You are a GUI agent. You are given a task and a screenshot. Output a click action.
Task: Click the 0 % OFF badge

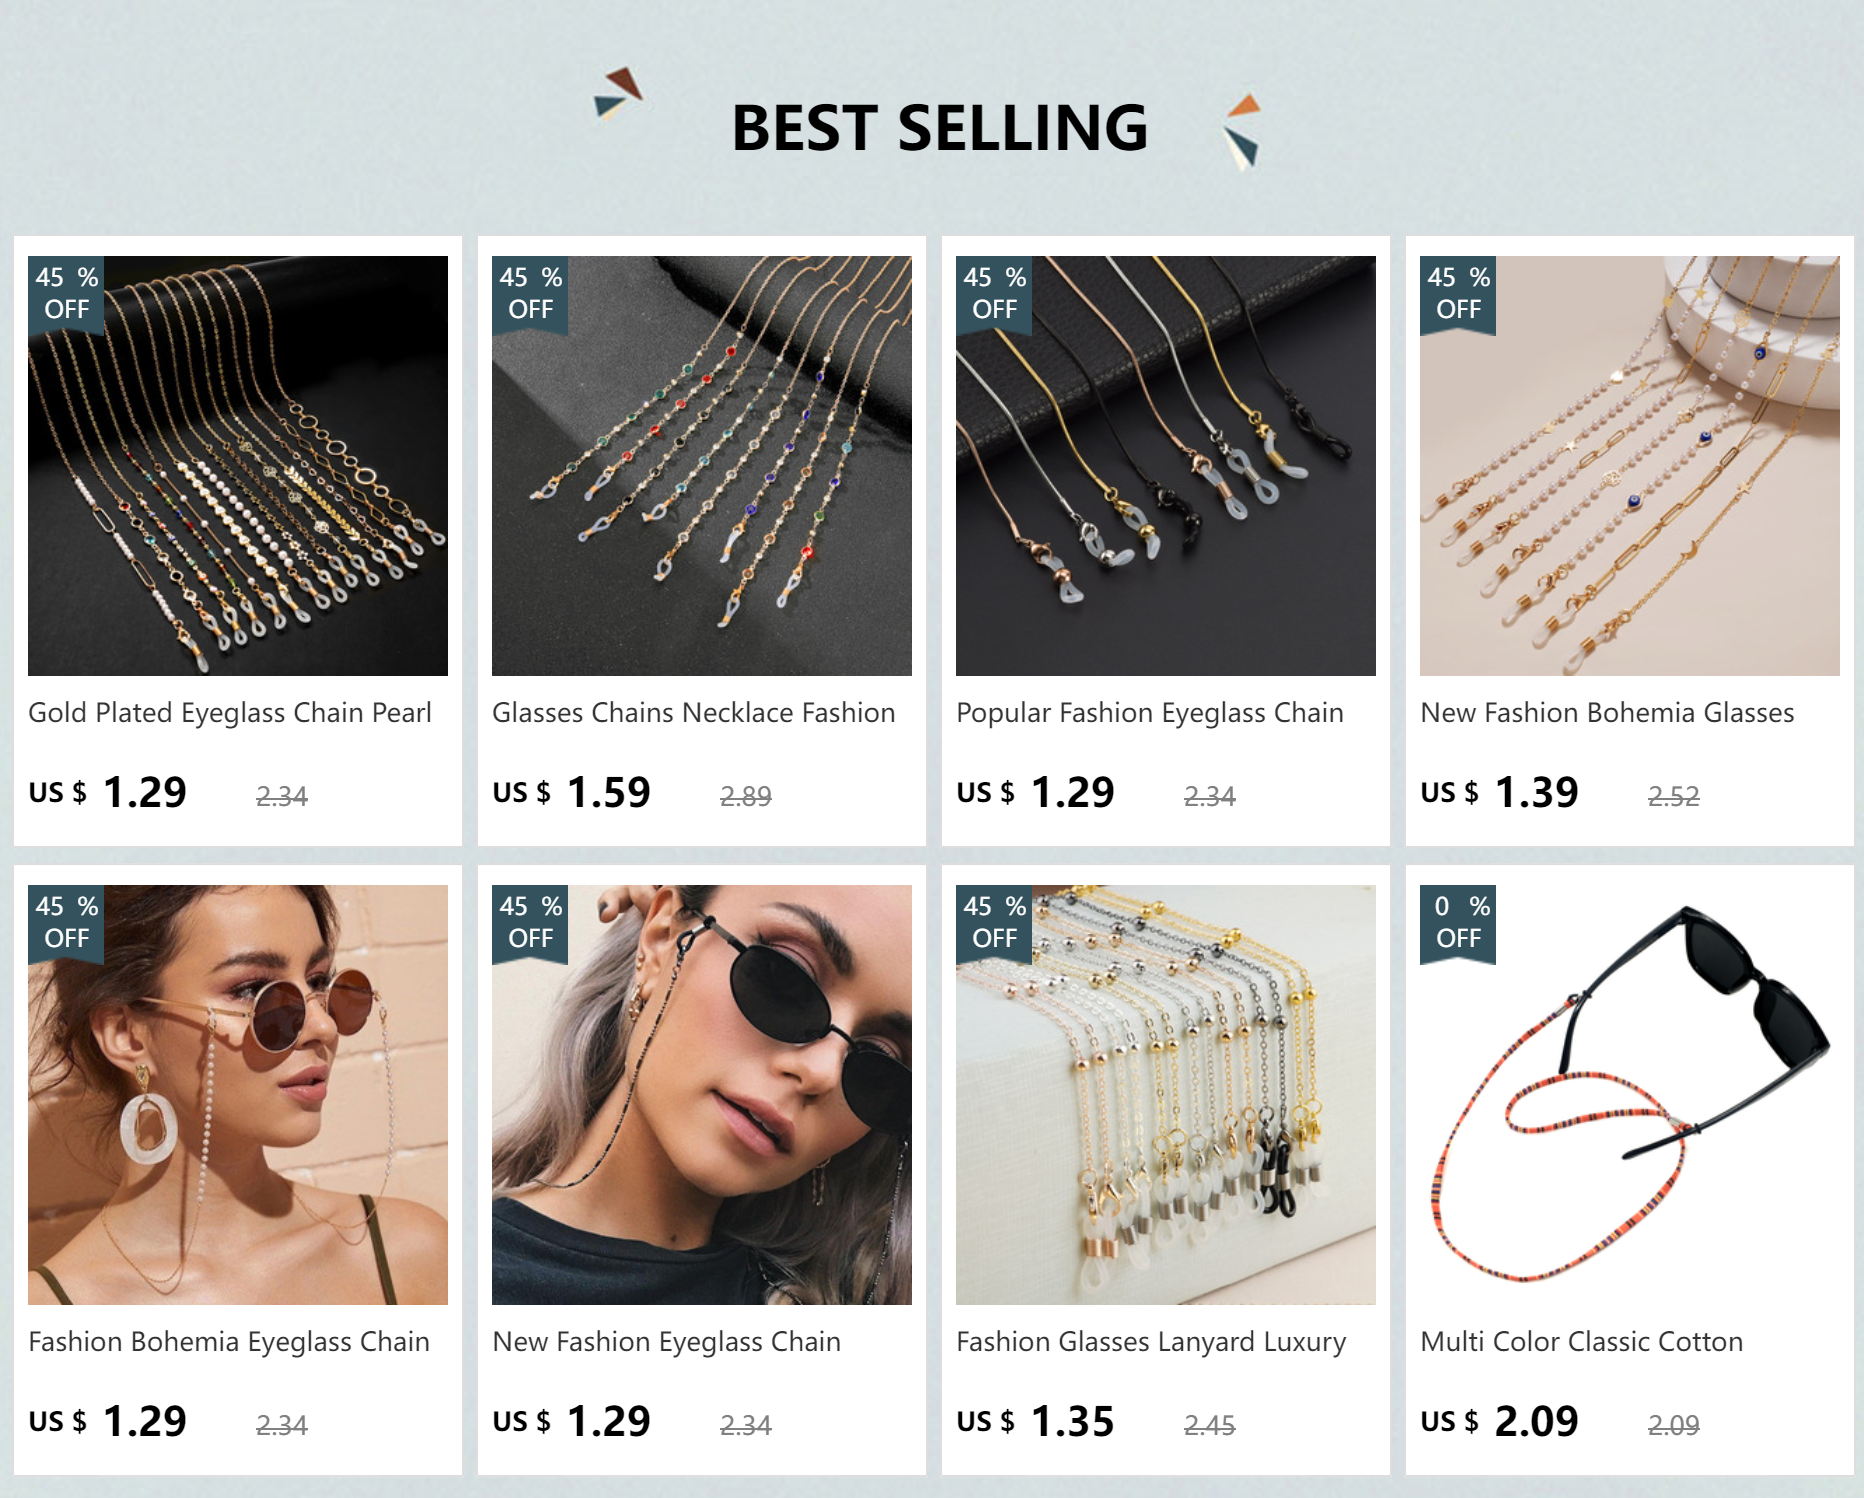(x=1458, y=924)
